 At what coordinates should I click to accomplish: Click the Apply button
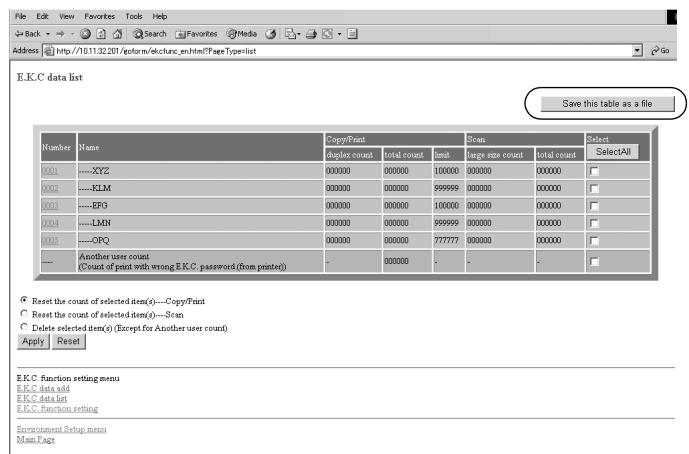tap(33, 341)
